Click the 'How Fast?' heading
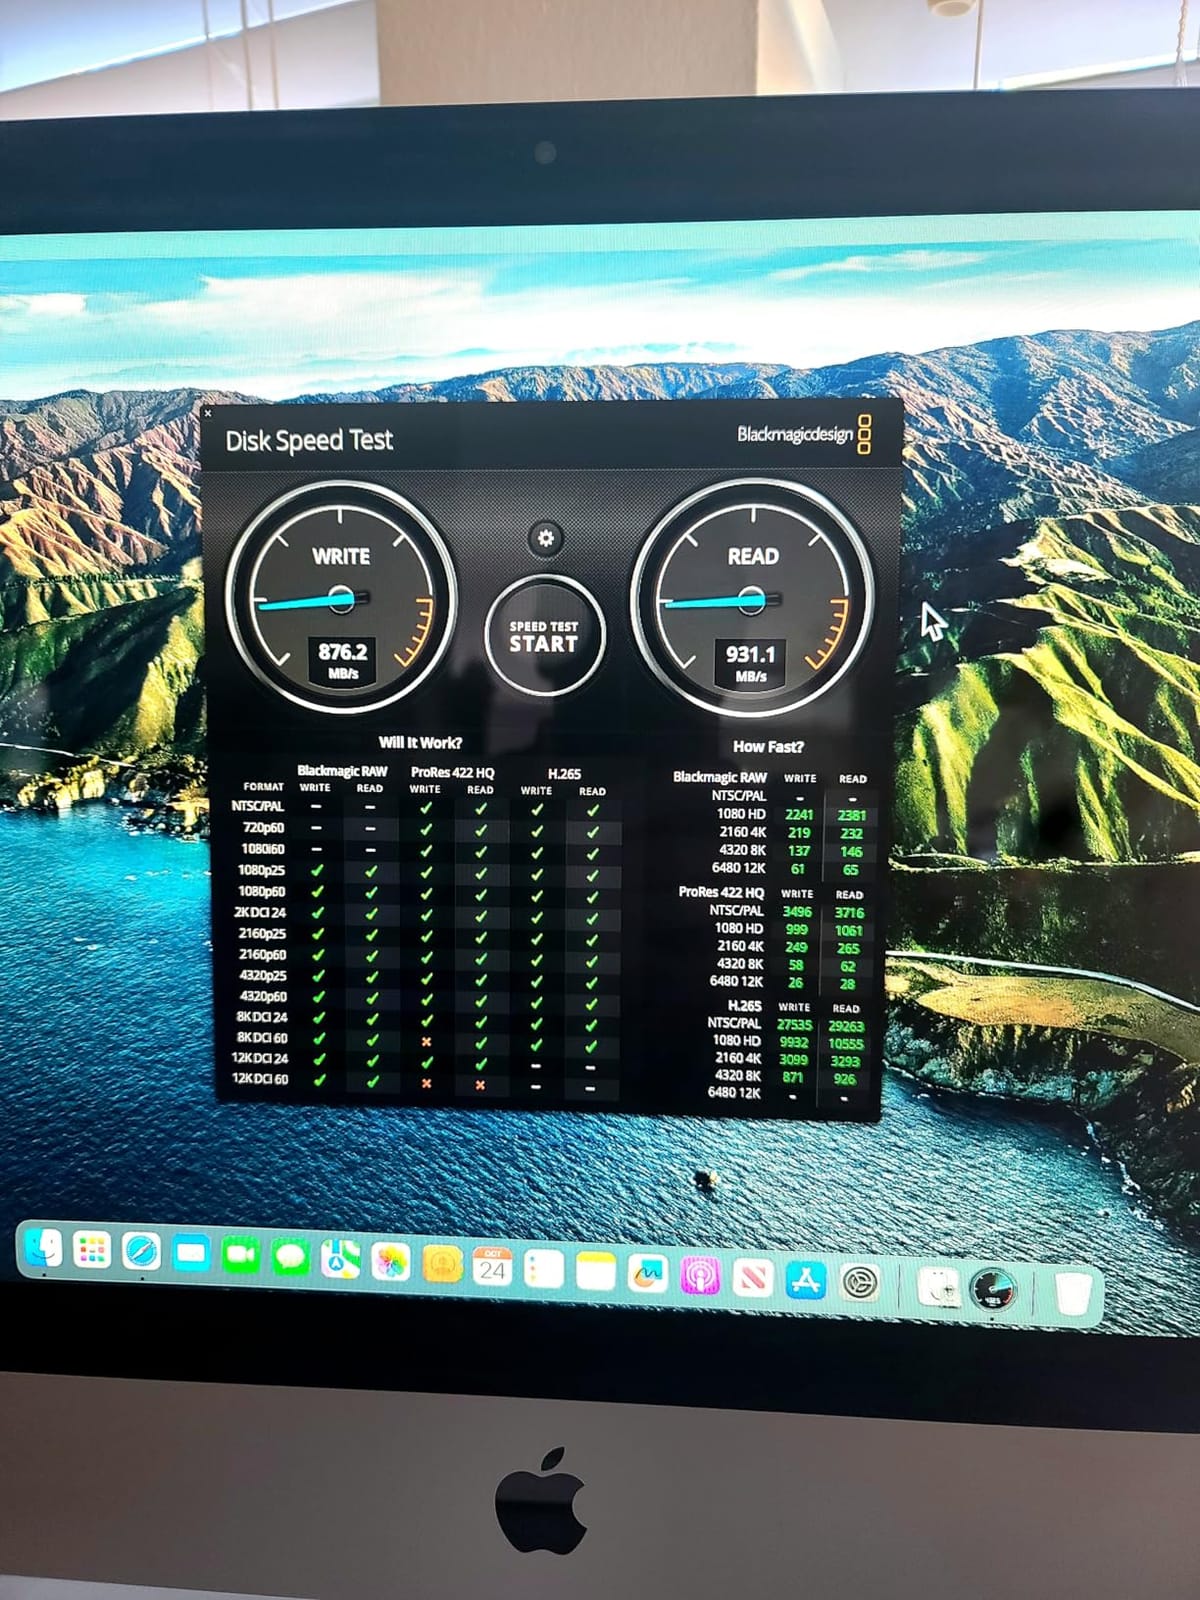This screenshot has height=1600, width=1200. click(x=768, y=747)
